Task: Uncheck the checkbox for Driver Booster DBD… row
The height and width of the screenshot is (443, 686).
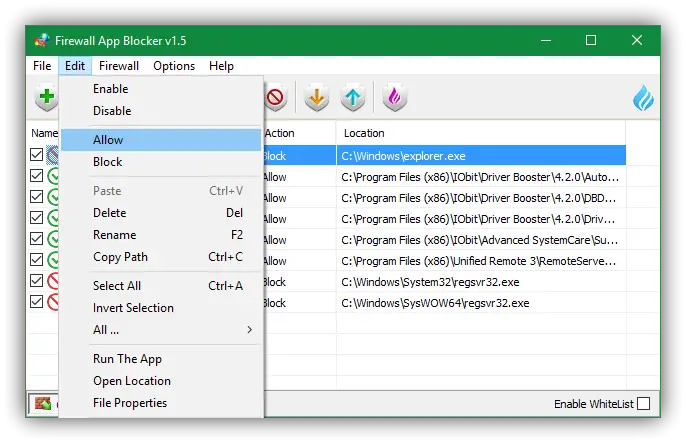Action: click(x=37, y=196)
